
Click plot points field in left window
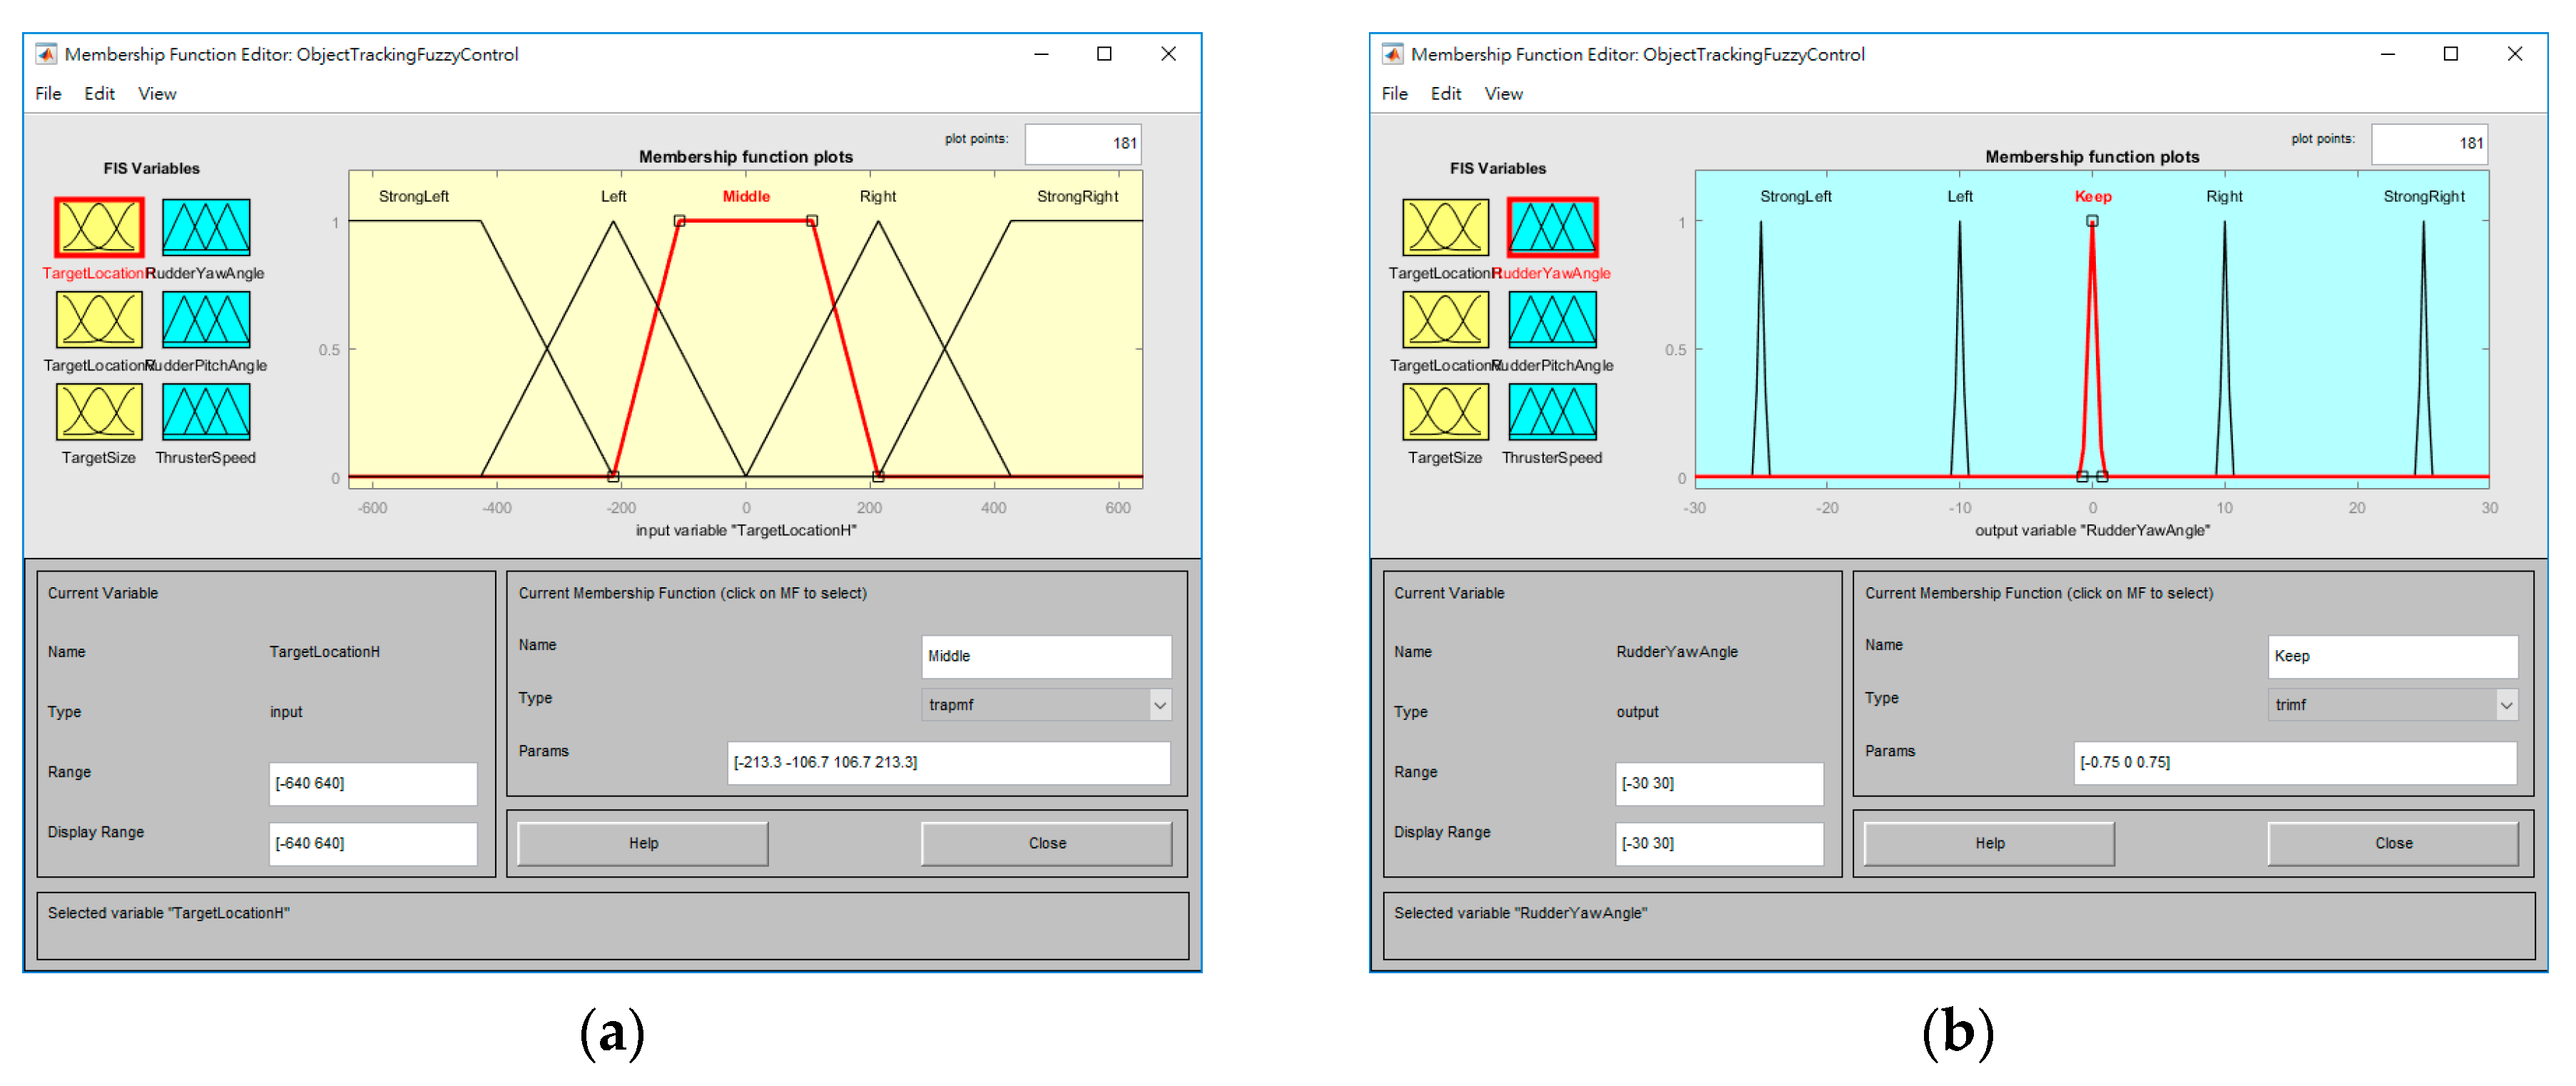pyautogui.click(x=1082, y=144)
